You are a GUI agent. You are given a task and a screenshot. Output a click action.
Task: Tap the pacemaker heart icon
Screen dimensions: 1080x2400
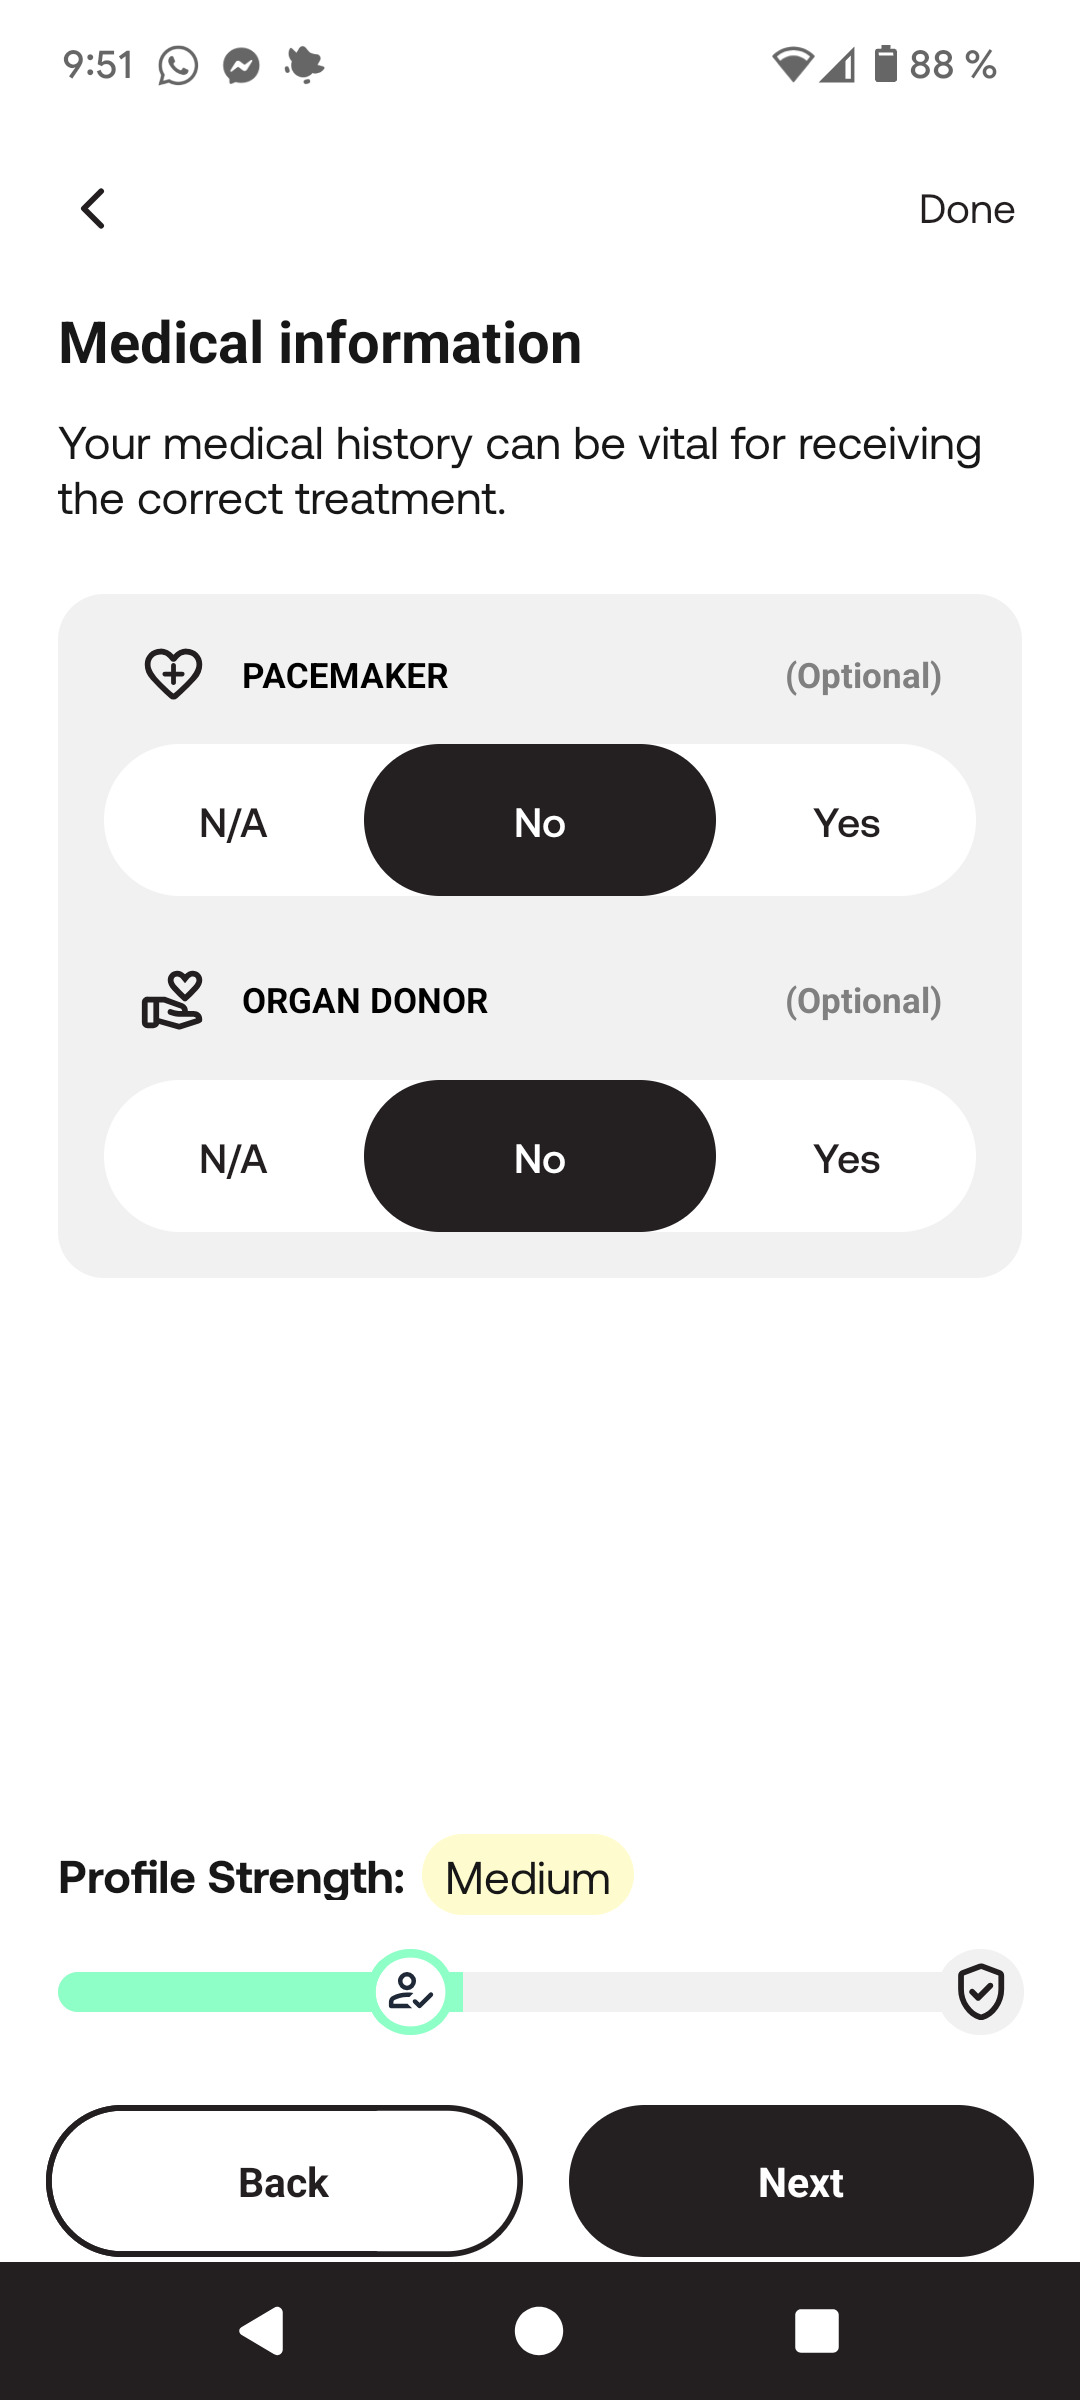[173, 674]
